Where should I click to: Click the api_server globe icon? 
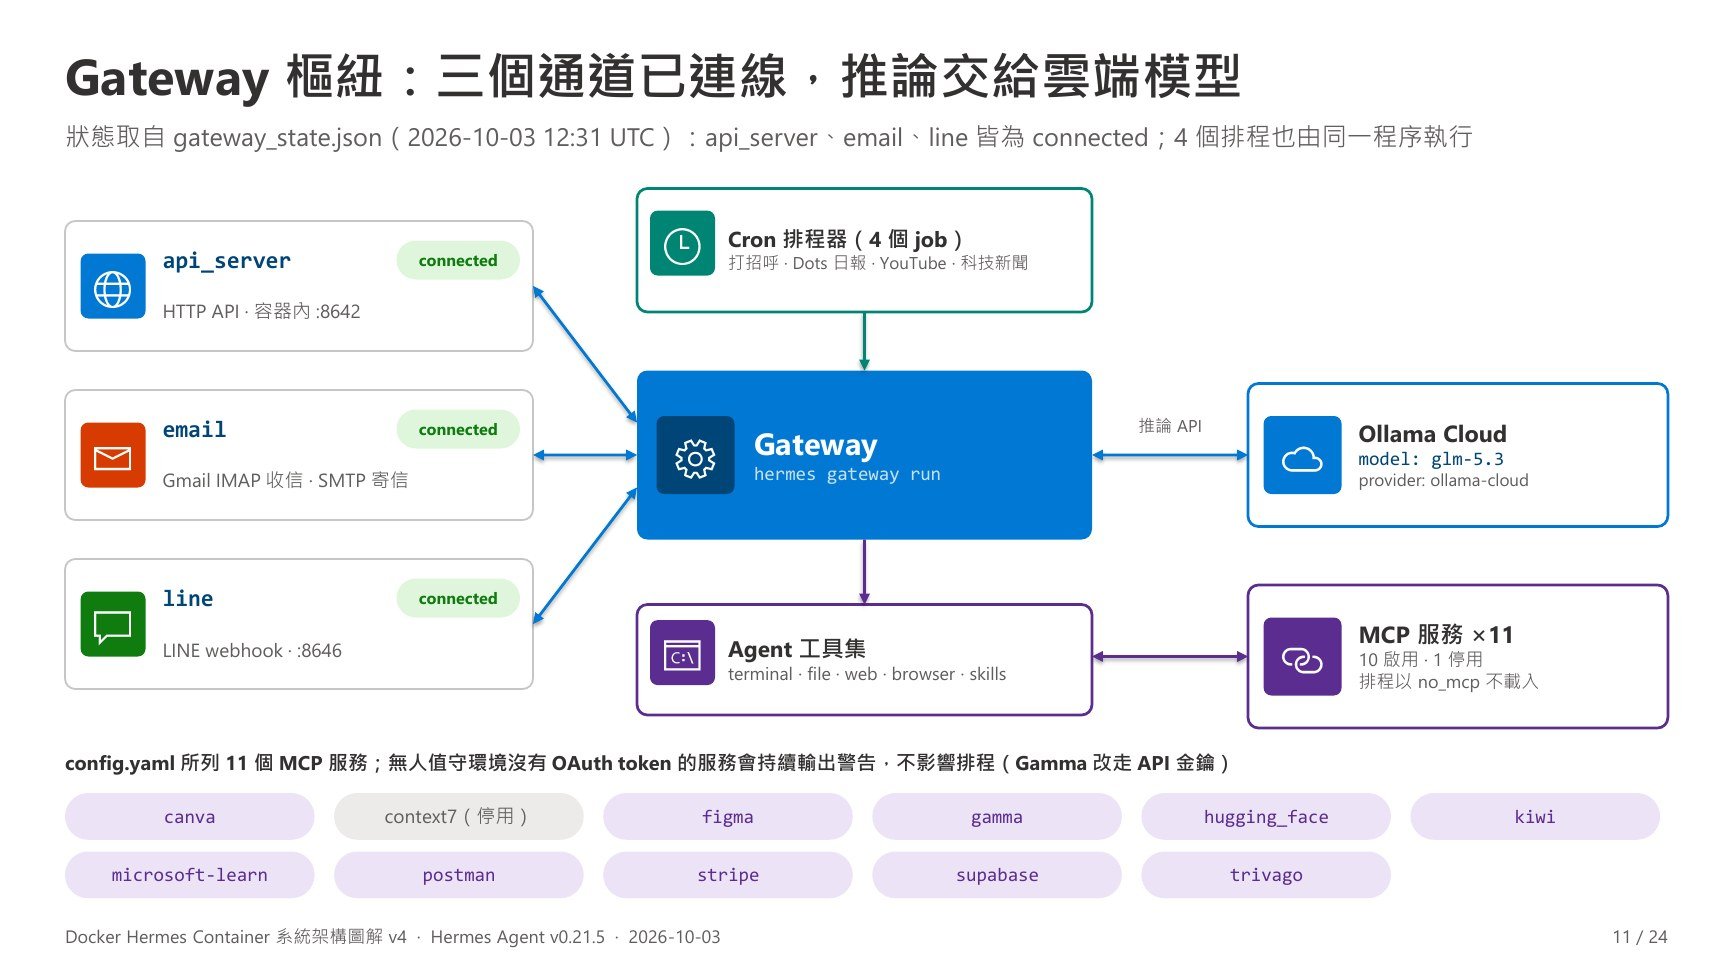112,286
